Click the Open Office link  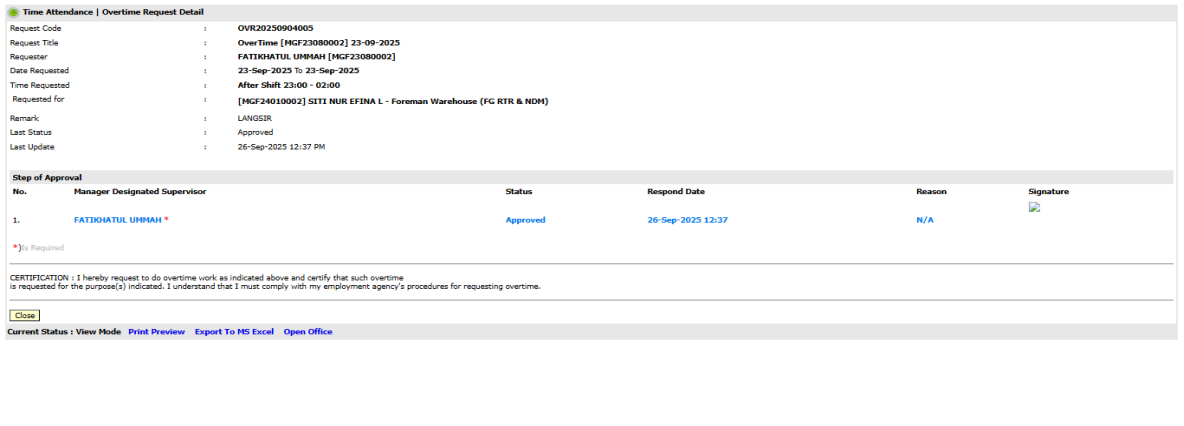tap(308, 332)
